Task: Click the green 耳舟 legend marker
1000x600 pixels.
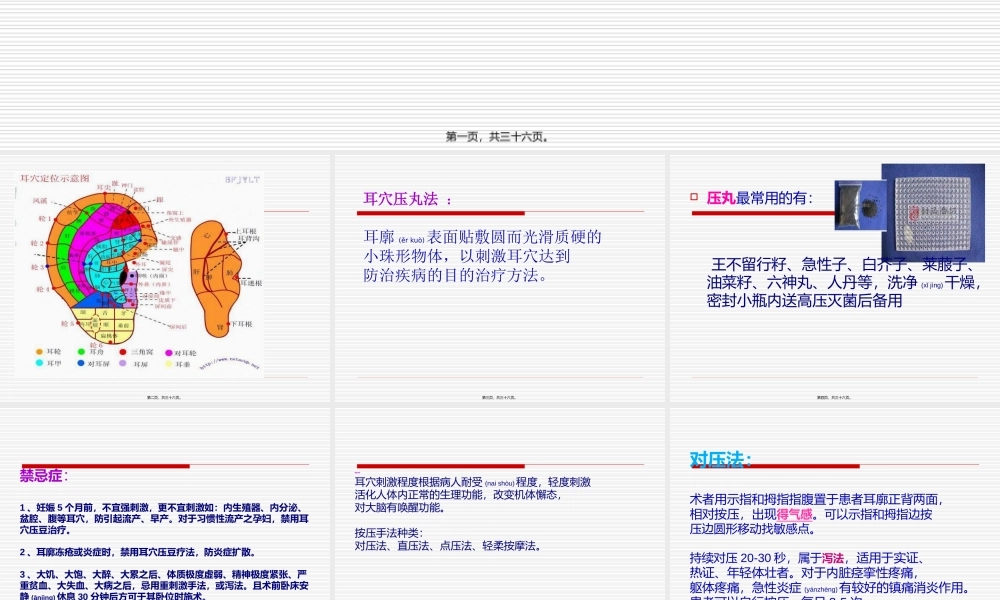Action: (x=80, y=351)
